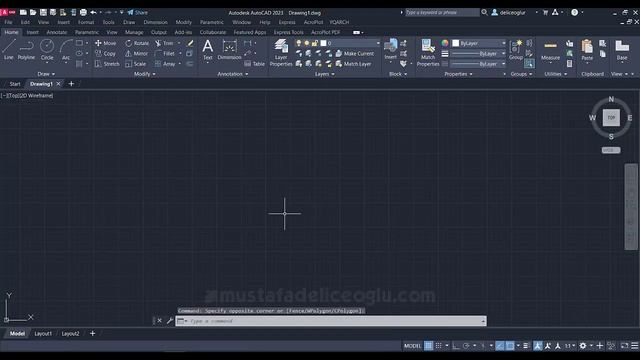The width and height of the screenshot is (640, 360).
Task: Activate the Mirror command
Action: coord(136,53)
